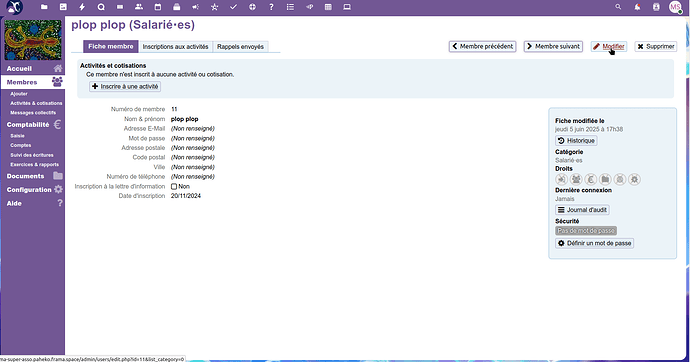
Task: Go to the previous member
Action: pyautogui.click(x=482, y=46)
